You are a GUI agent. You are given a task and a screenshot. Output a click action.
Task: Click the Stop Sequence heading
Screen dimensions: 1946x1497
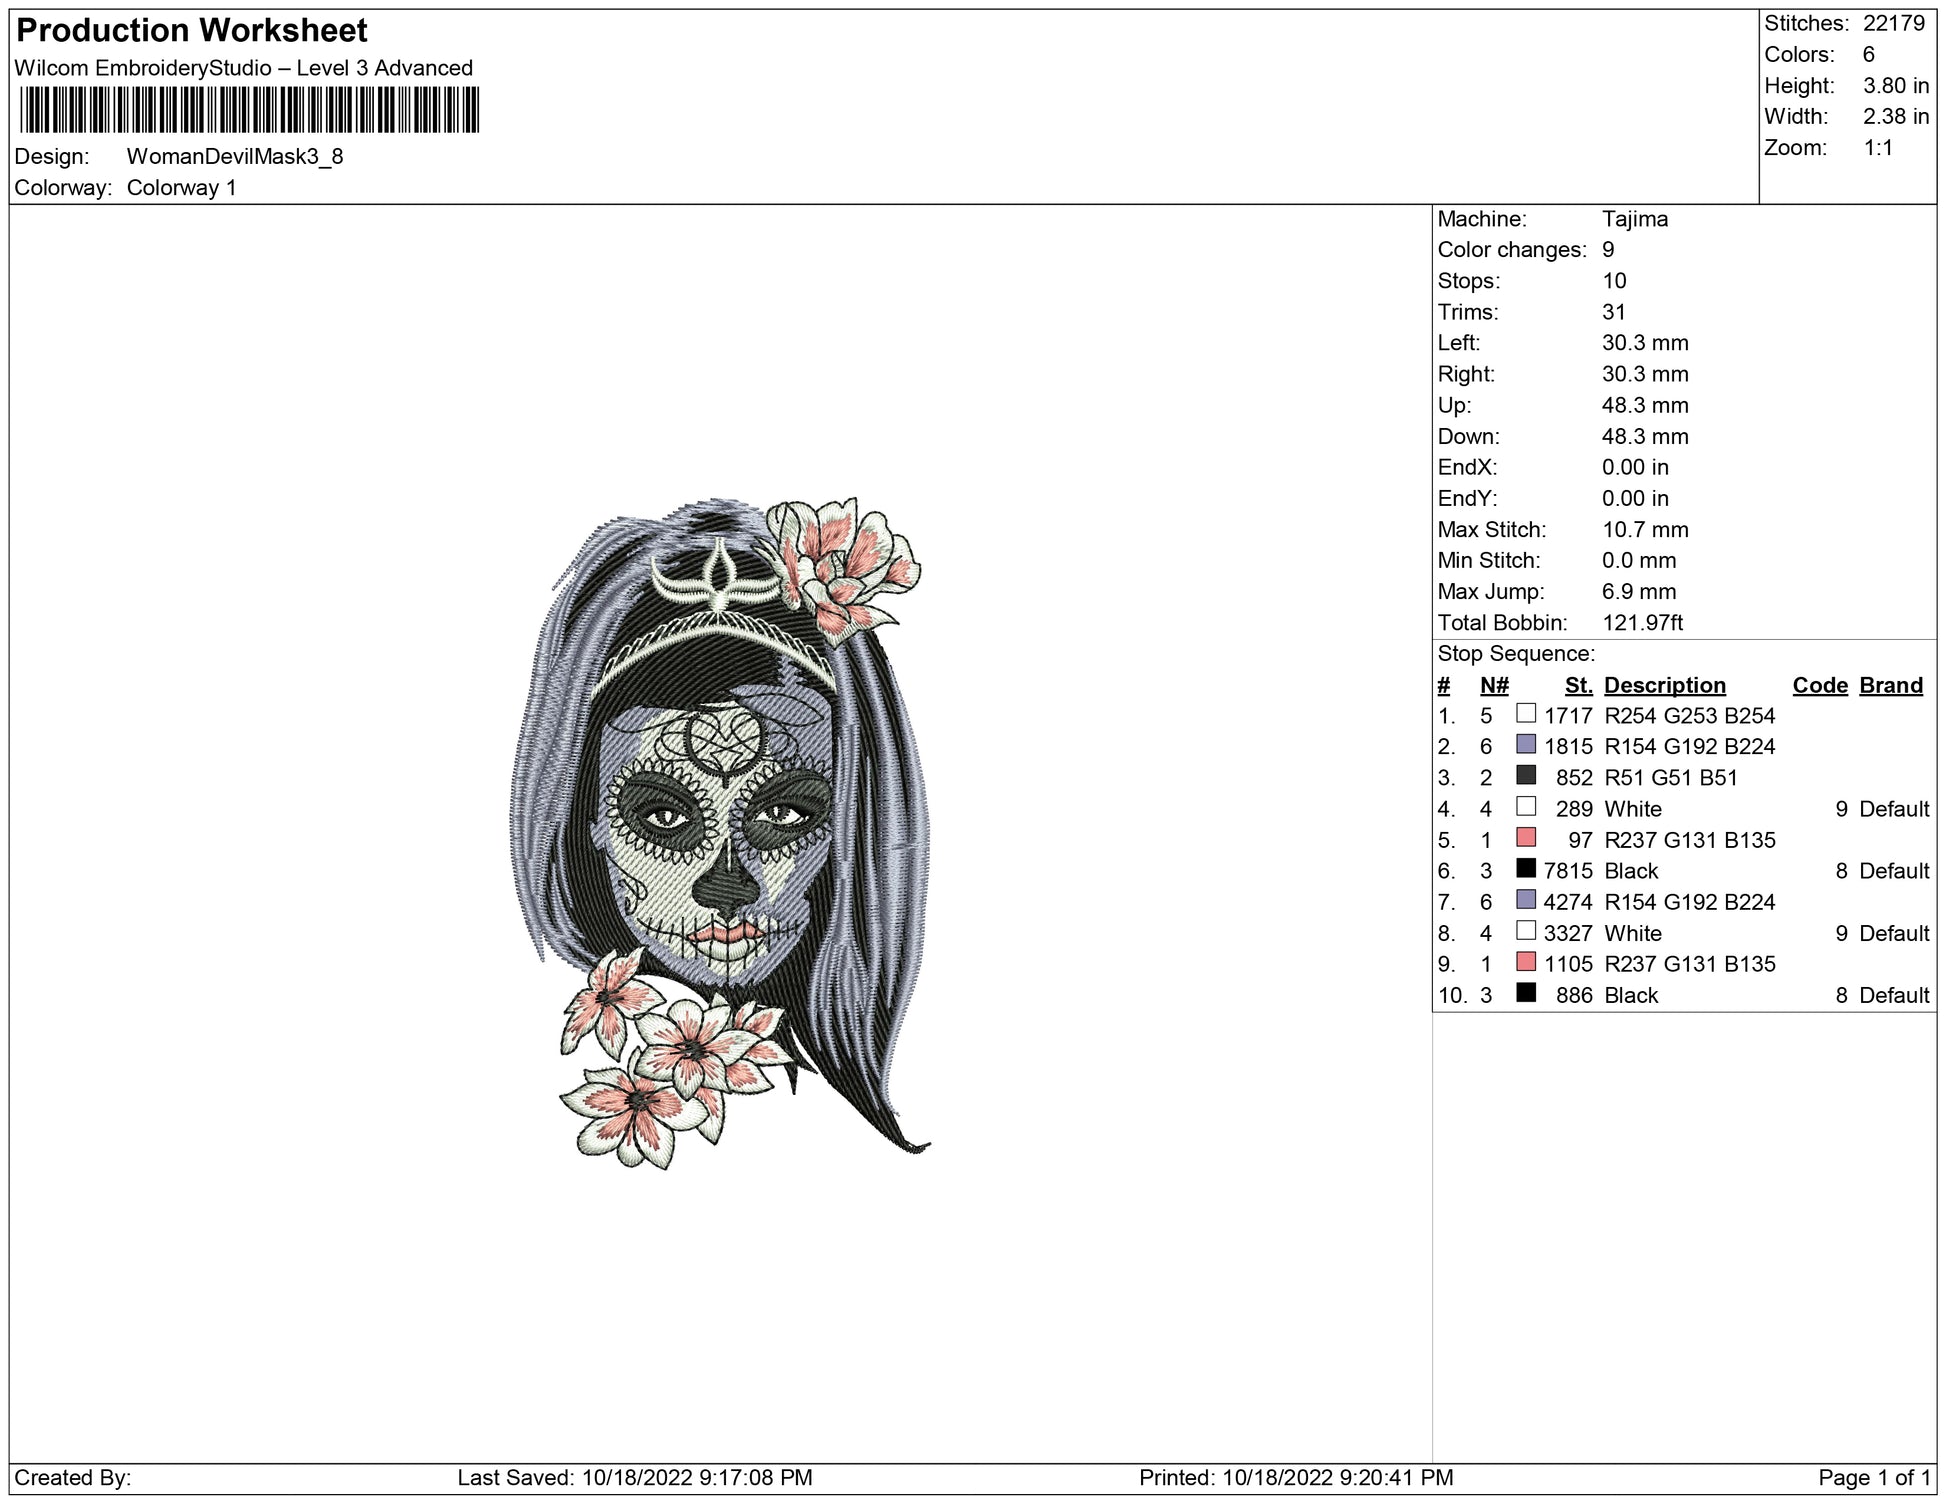[x=1515, y=654]
